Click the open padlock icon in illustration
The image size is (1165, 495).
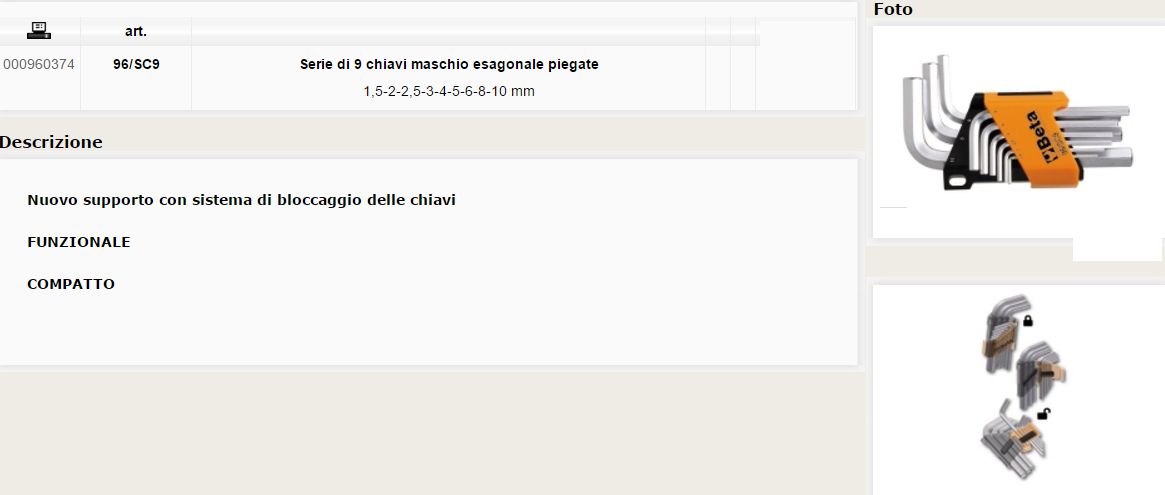tap(1044, 414)
